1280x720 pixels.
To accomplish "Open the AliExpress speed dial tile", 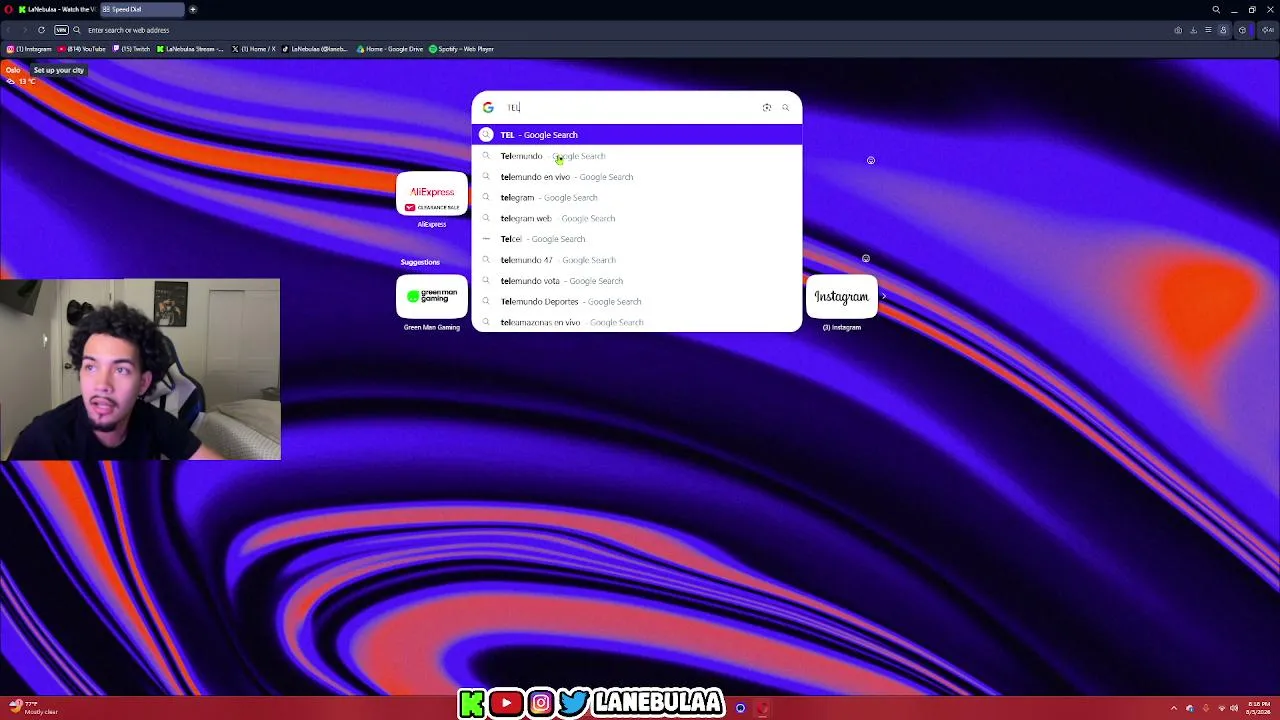I will (x=432, y=194).
